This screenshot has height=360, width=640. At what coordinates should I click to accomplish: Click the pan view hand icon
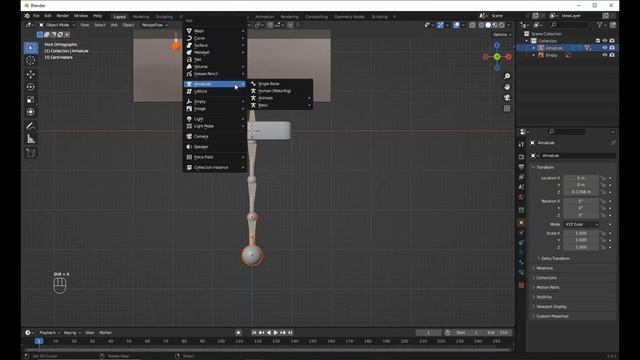(507, 87)
